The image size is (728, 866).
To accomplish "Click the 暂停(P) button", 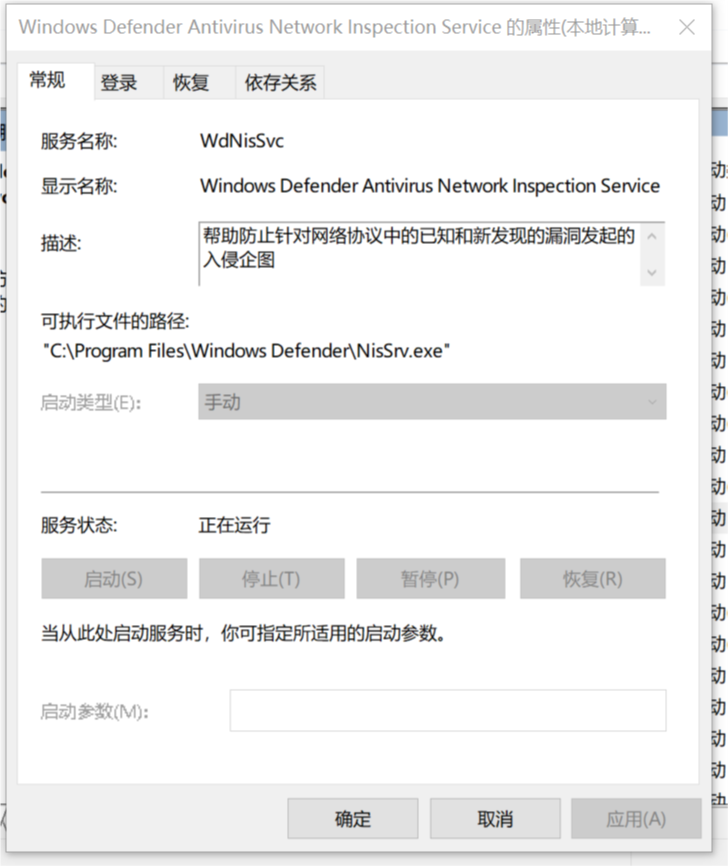I will pos(430,579).
